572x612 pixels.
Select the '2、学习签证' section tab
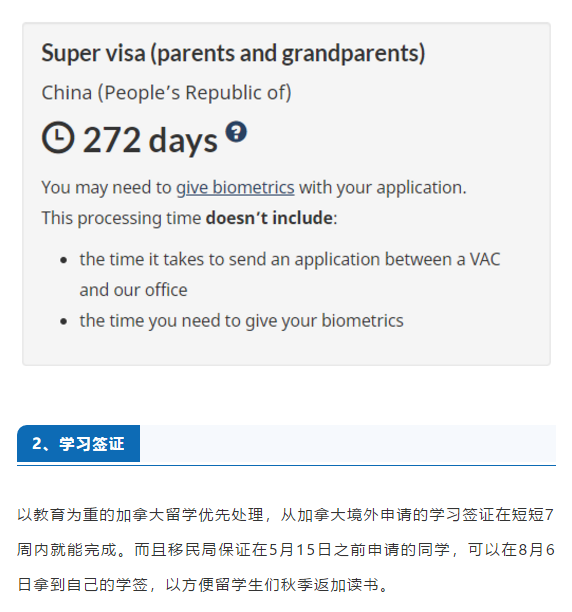(x=78, y=444)
